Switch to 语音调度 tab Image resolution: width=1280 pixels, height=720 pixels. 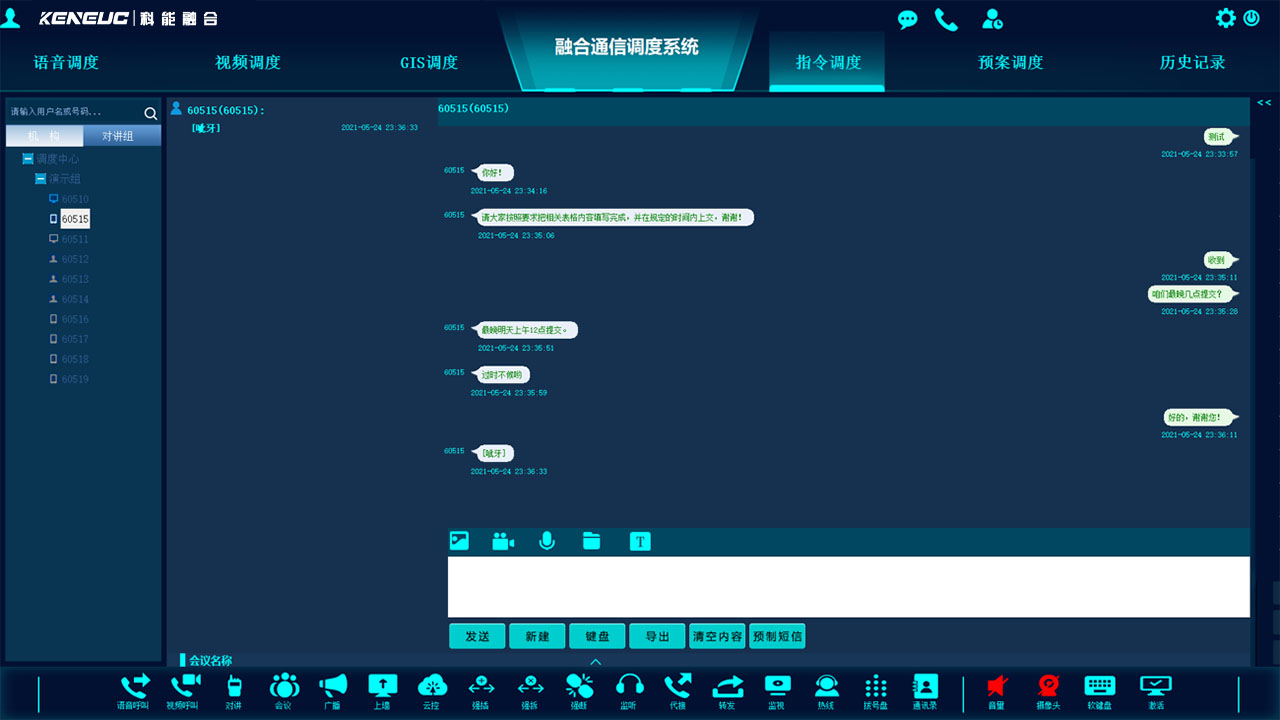pyautogui.click(x=66, y=62)
